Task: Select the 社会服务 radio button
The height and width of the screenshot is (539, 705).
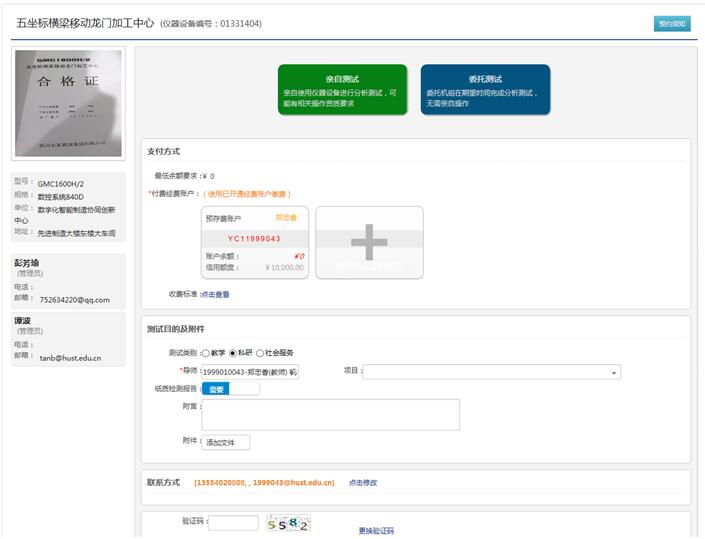Action: [261, 353]
